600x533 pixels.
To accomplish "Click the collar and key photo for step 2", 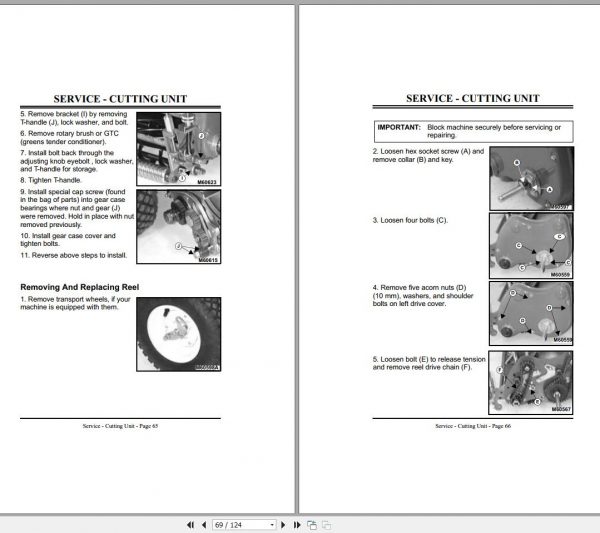I will click(532, 178).
